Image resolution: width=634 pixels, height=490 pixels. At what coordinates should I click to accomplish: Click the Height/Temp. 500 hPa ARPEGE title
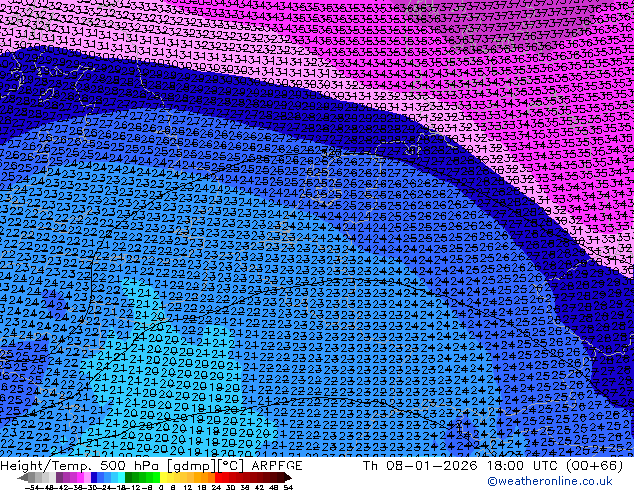pyautogui.click(x=151, y=465)
